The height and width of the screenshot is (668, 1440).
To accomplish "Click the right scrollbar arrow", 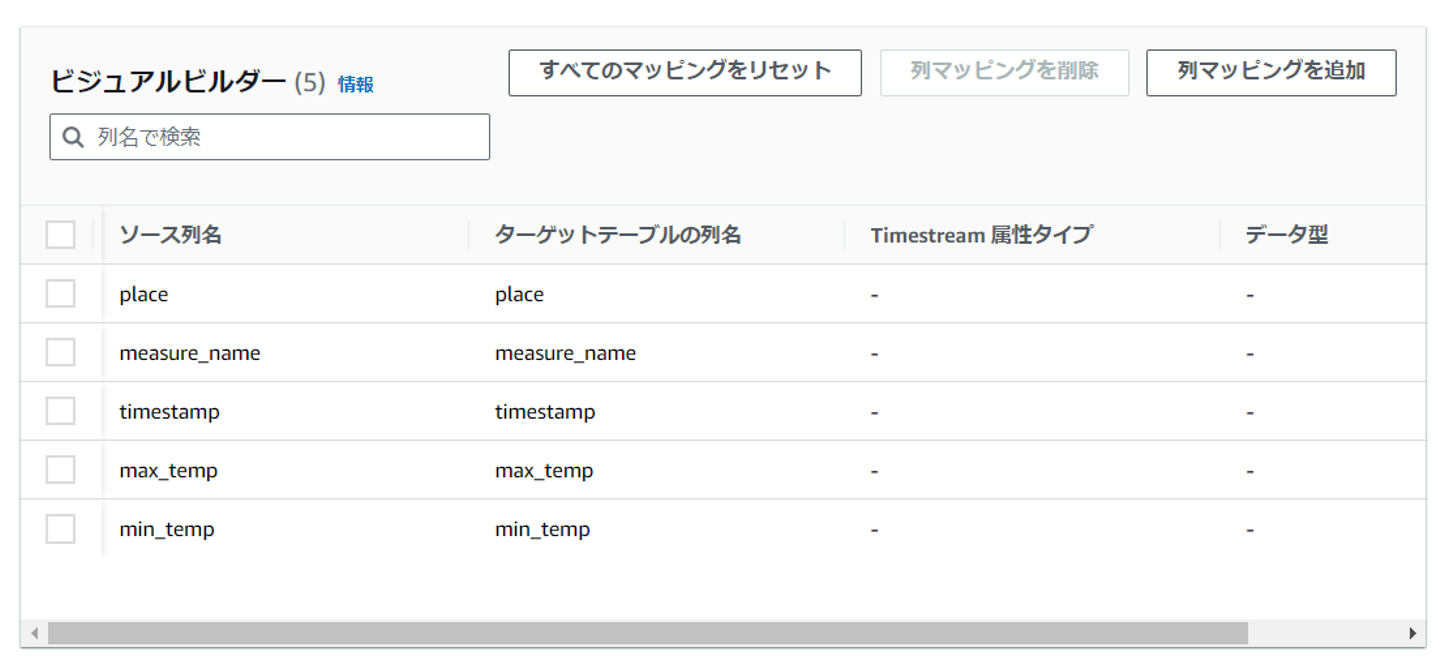I will (1412, 633).
